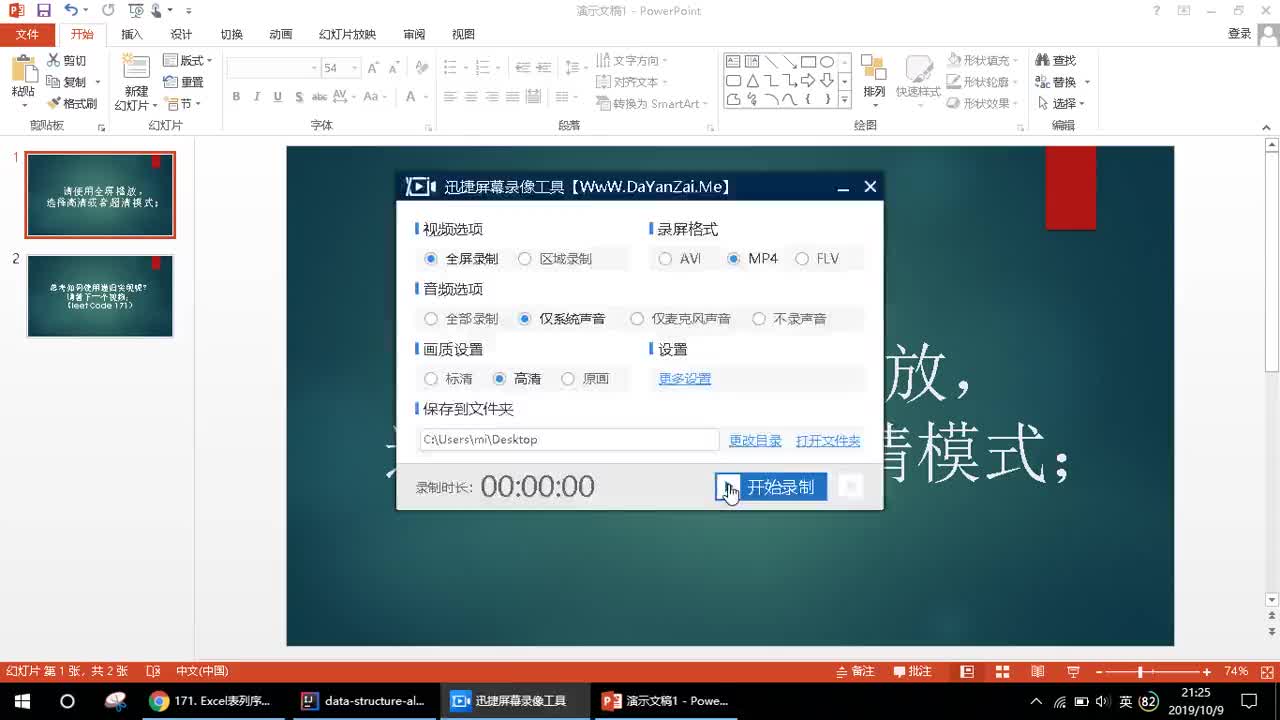
Task: Collapse the ribbon with the chevron arrow
Action: point(1267,127)
